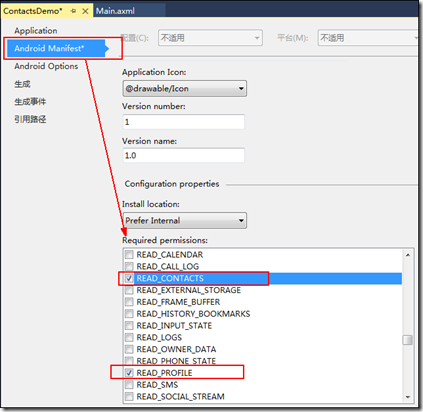Viewport: 423px width, 412px height.
Task: Expand the Install location combo box
Action: point(185,220)
